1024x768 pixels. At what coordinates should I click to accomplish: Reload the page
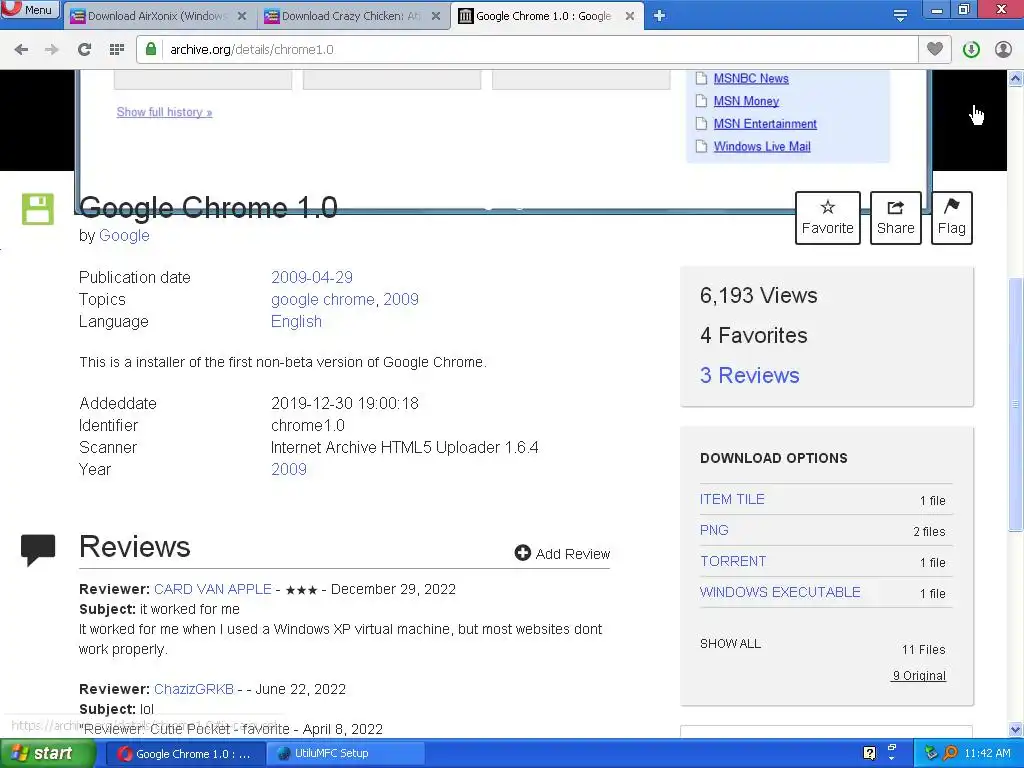(84, 49)
